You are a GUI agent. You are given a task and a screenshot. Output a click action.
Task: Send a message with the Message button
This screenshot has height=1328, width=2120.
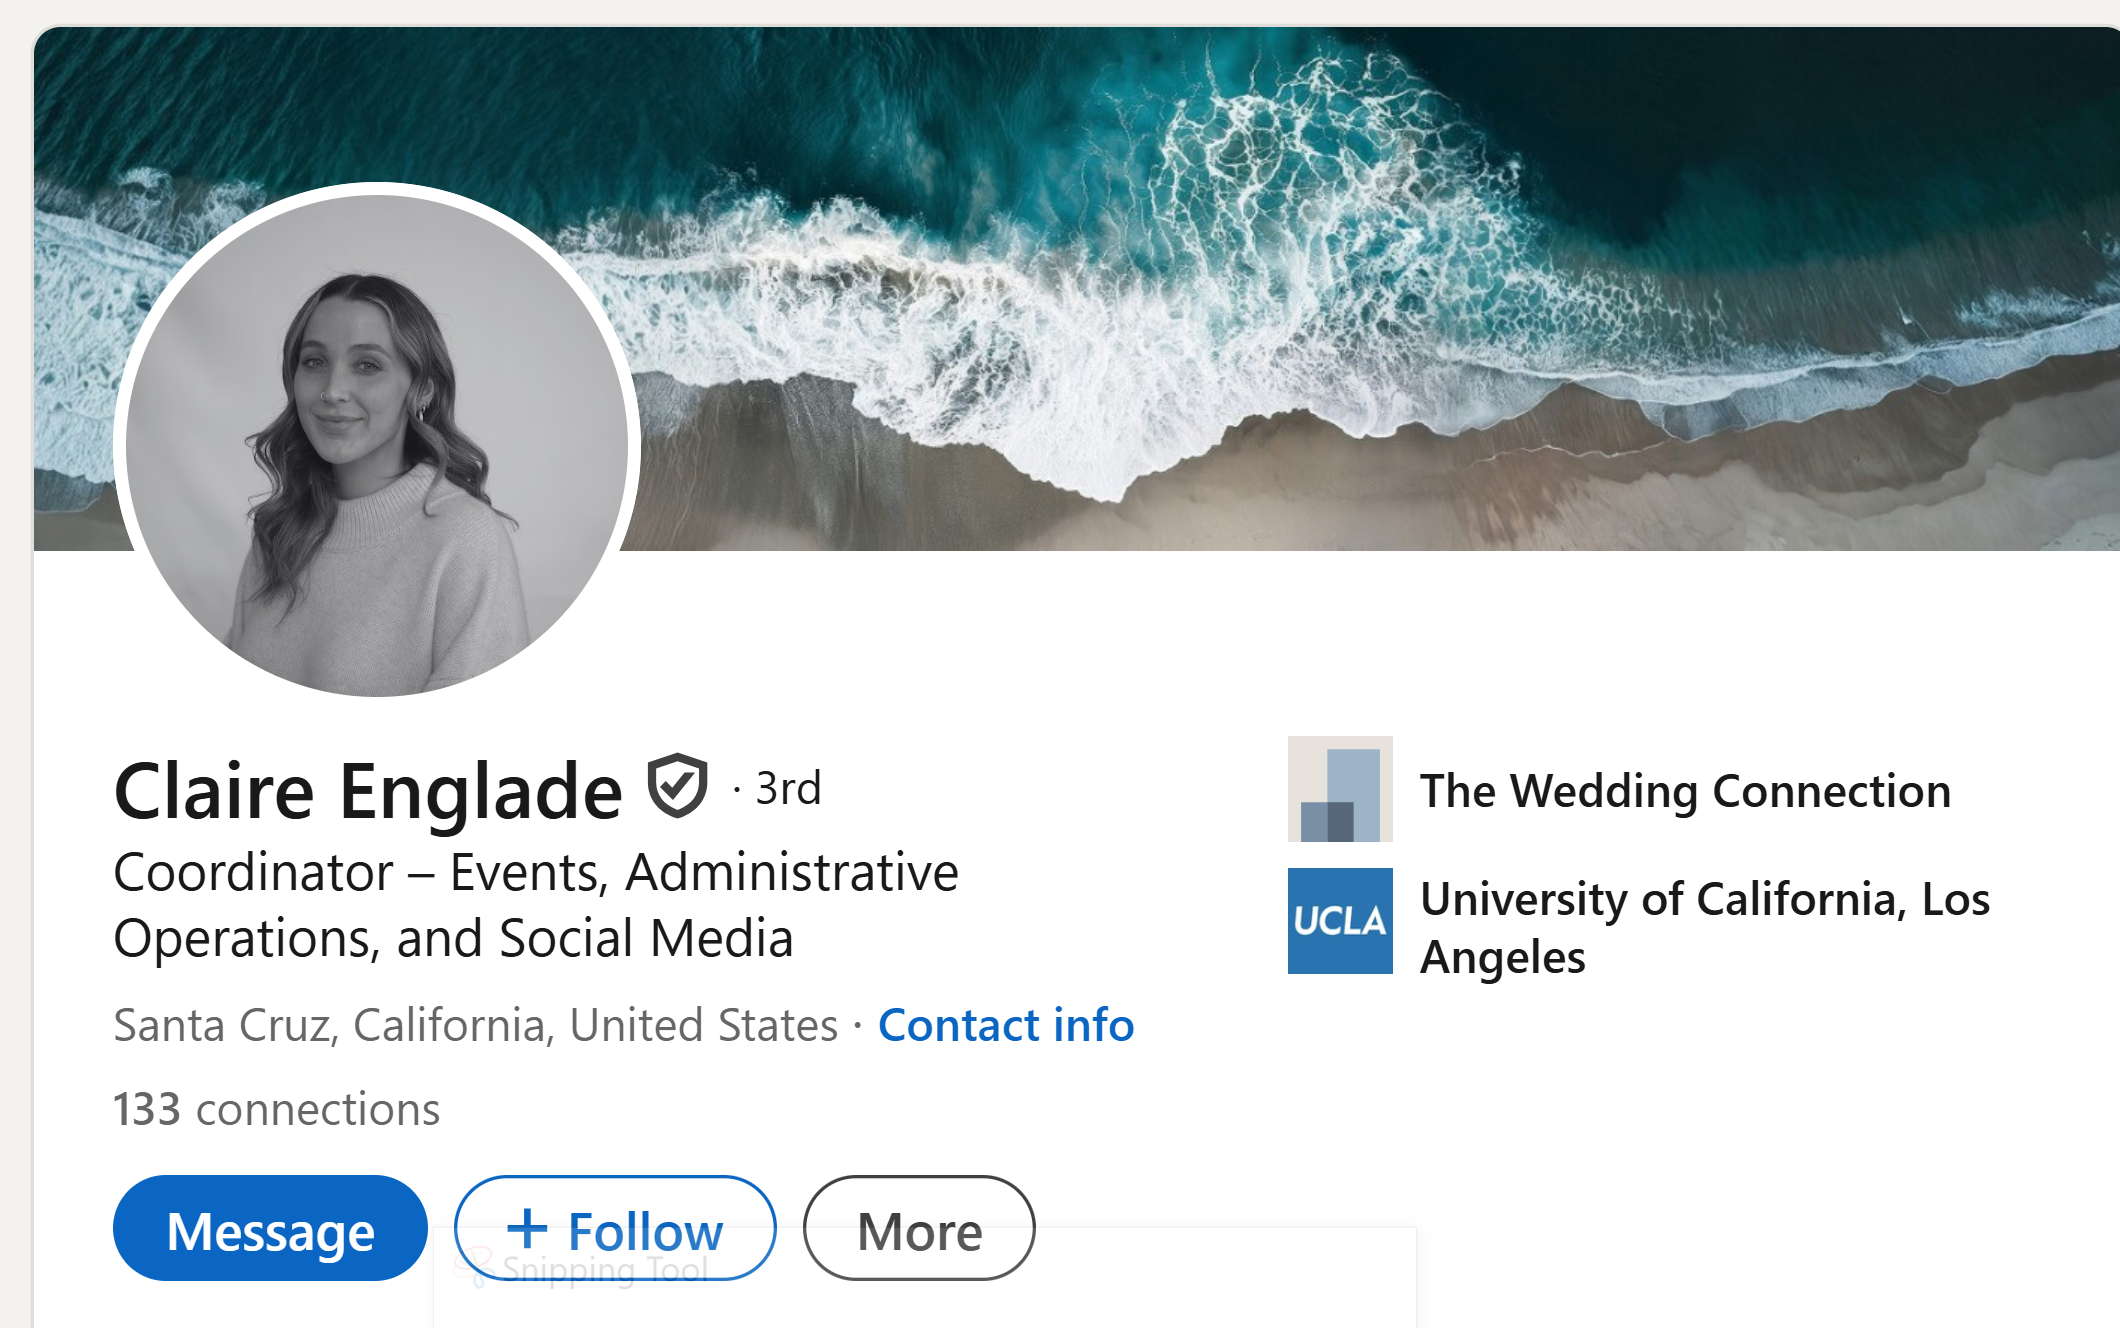coord(270,1229)
